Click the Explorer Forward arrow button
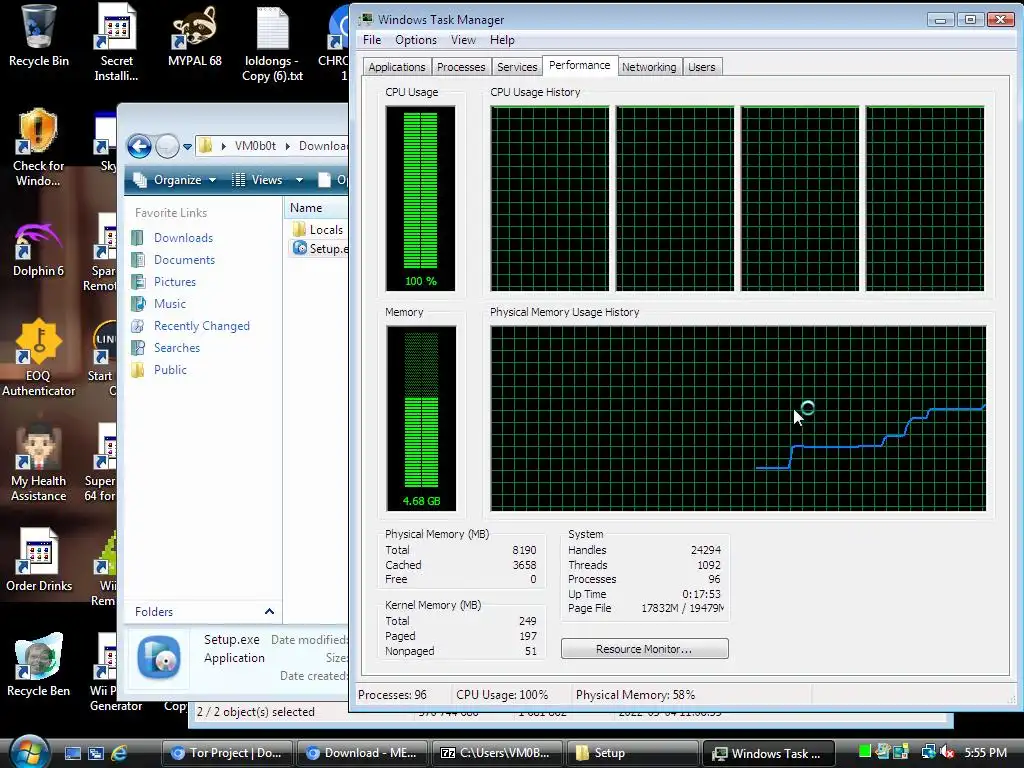The height and width of the screenshot is (768, 1024). tap(167, 146)
